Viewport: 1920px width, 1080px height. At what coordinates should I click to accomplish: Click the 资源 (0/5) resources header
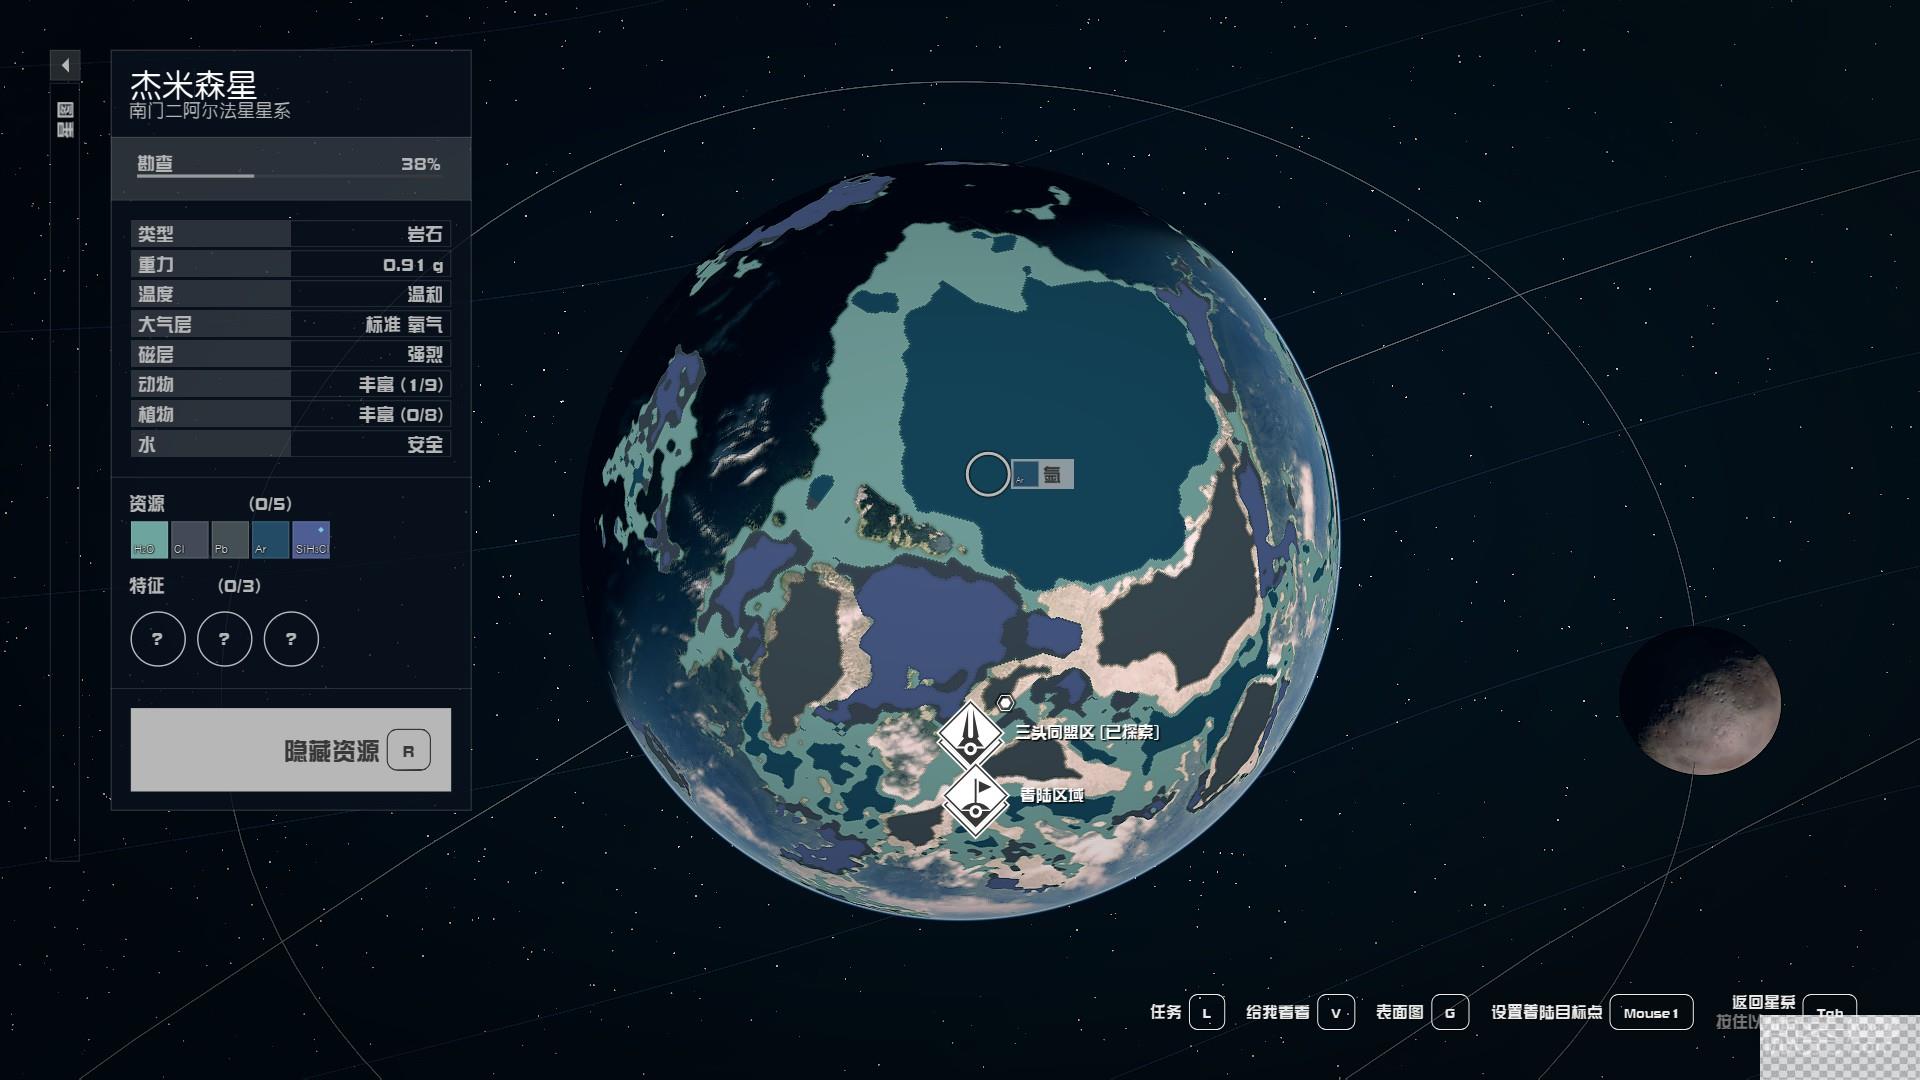[x=211, y=503]
